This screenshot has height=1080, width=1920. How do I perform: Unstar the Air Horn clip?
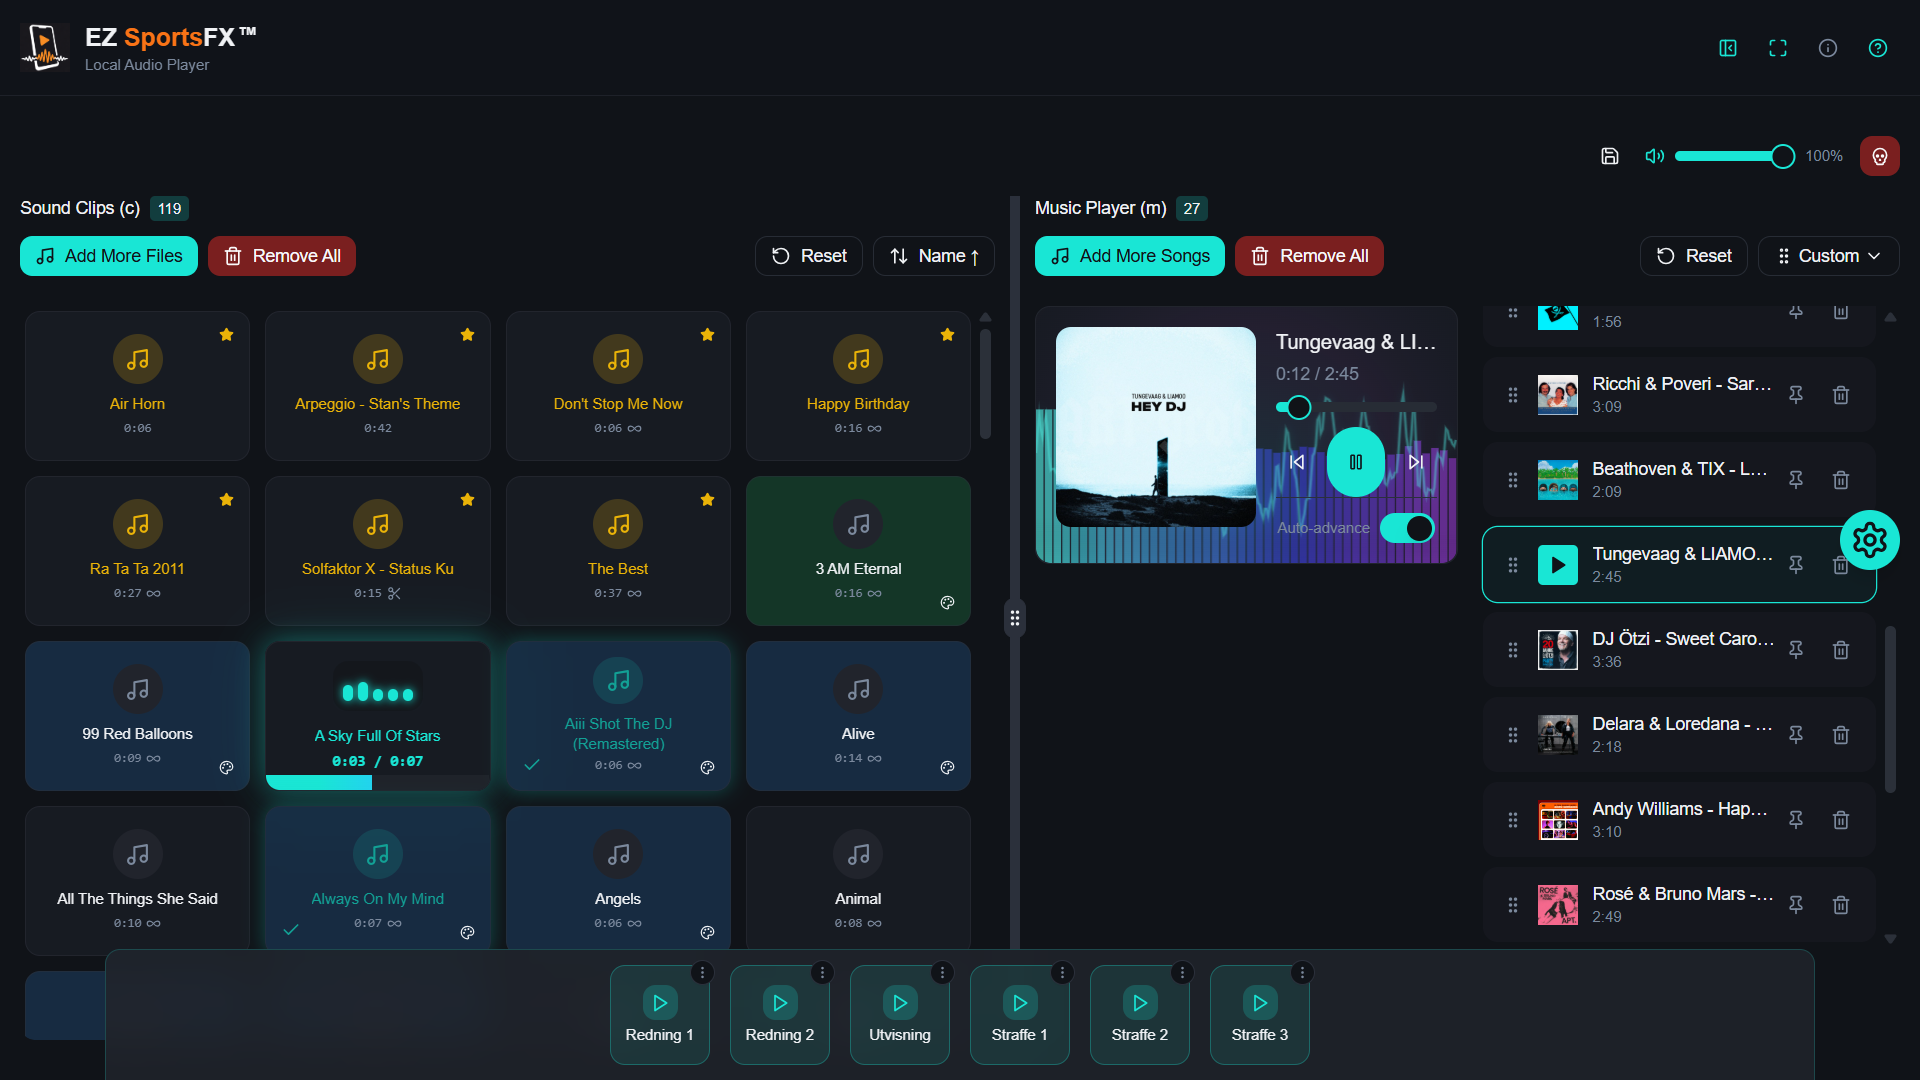226,335
